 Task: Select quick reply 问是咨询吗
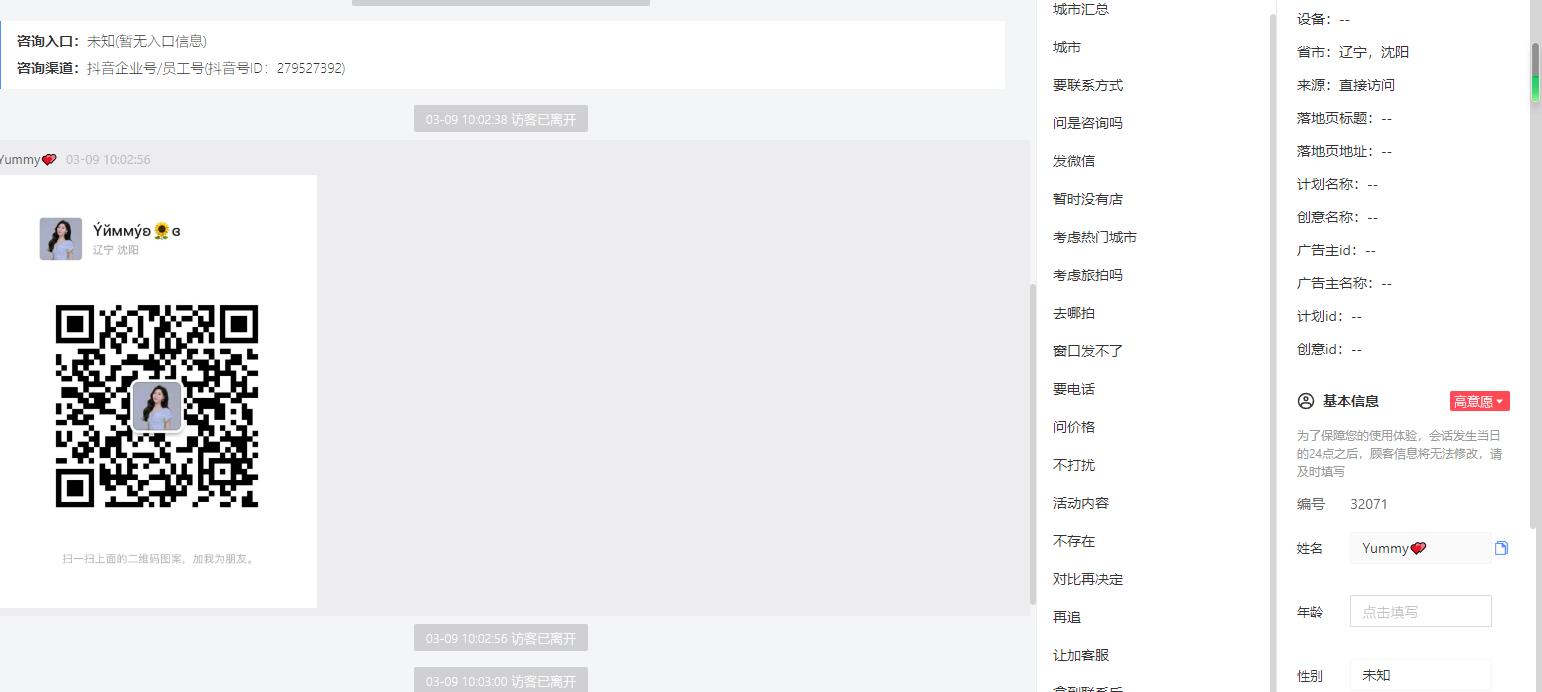point(1088,123)
